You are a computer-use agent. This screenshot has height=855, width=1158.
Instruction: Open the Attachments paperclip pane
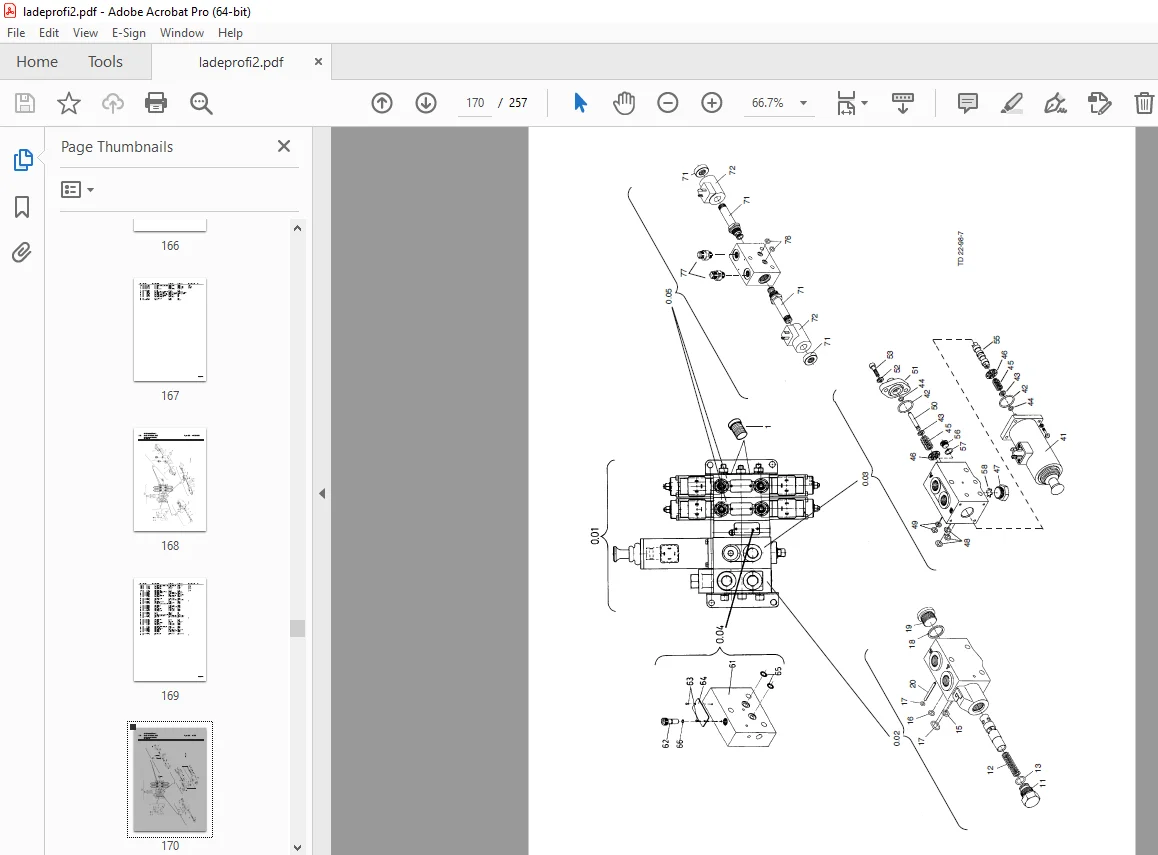22,253
